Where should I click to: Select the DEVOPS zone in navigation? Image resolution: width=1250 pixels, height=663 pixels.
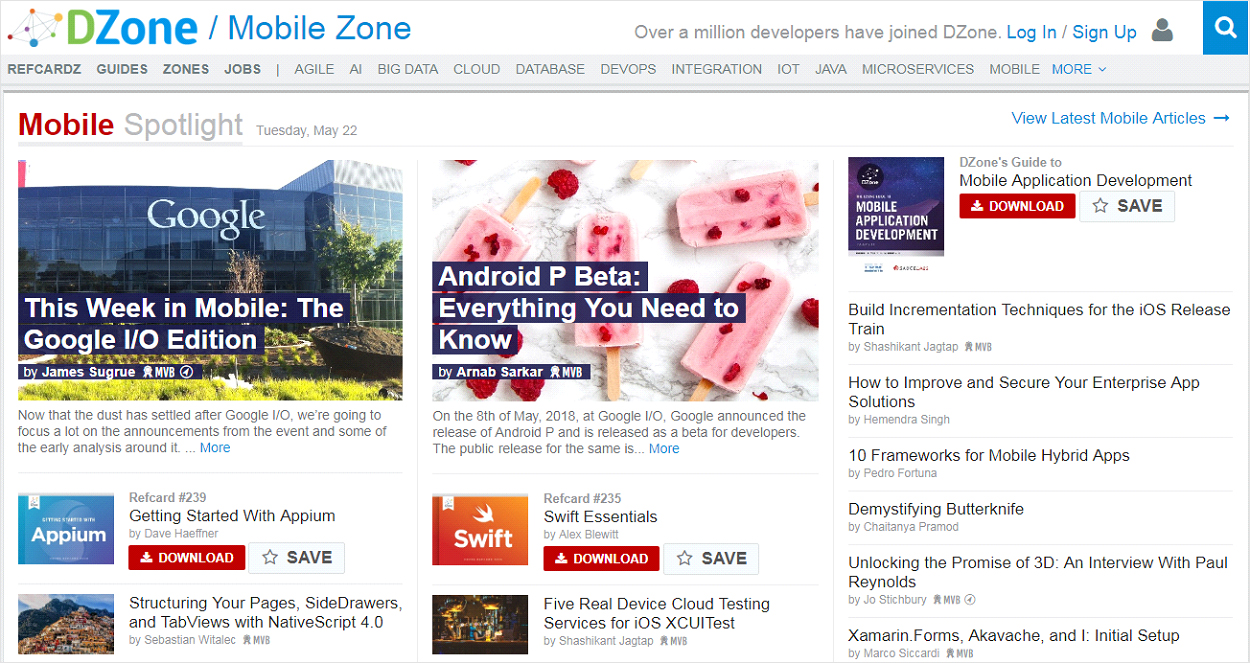pos(628,69)
